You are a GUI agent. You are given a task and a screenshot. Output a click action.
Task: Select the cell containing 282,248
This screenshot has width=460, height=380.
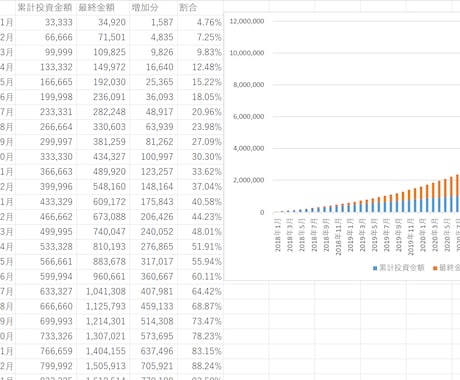[x=103, y=112]
